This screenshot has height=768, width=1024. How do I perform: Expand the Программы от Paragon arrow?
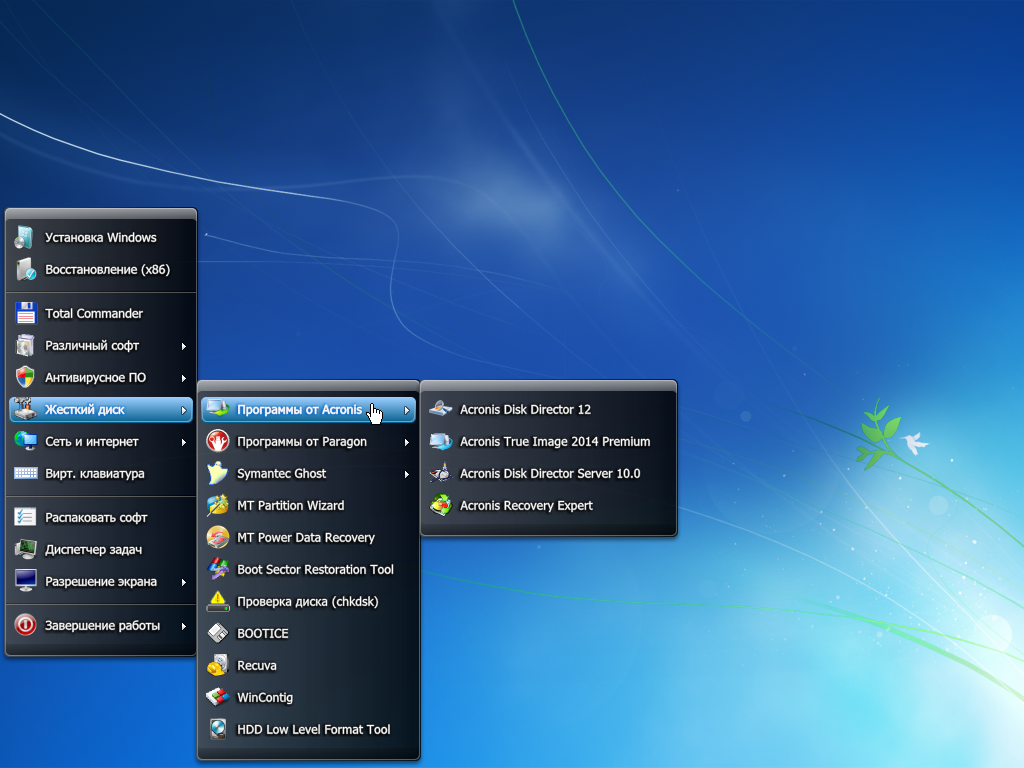tap(406, 442)
